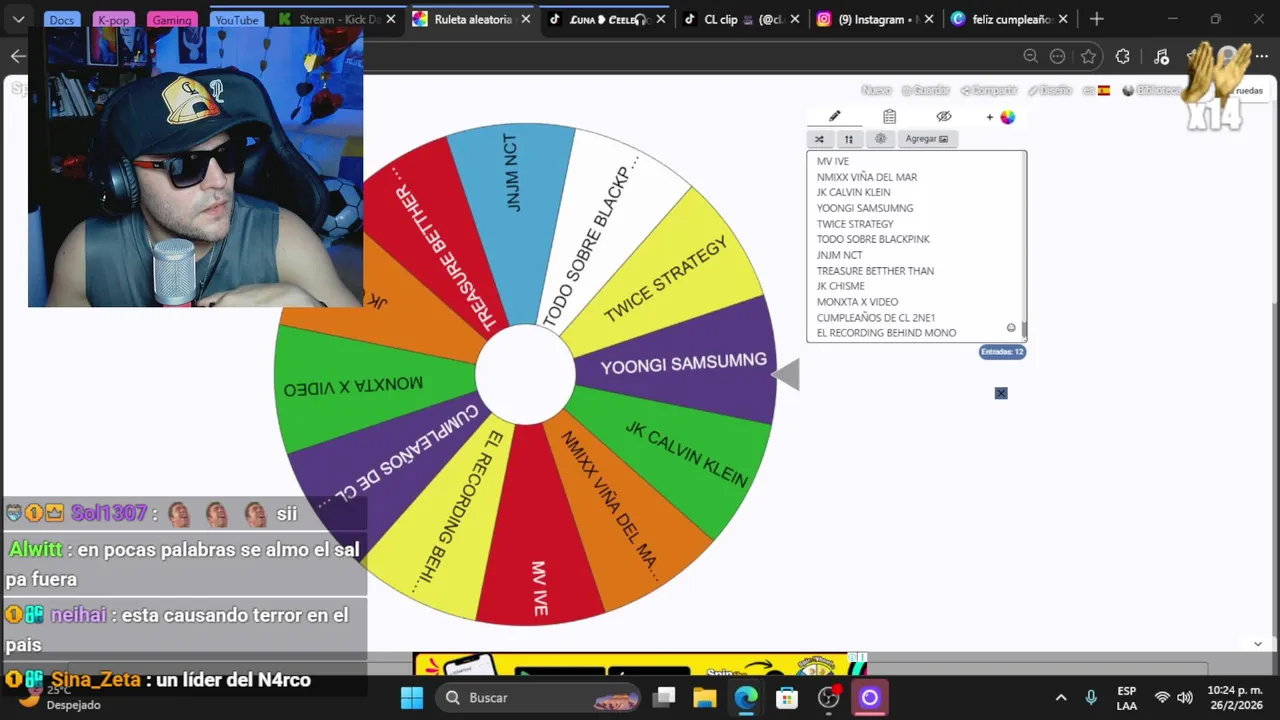
Task: Close the small X box below entries
Action: pos(1001,393)
